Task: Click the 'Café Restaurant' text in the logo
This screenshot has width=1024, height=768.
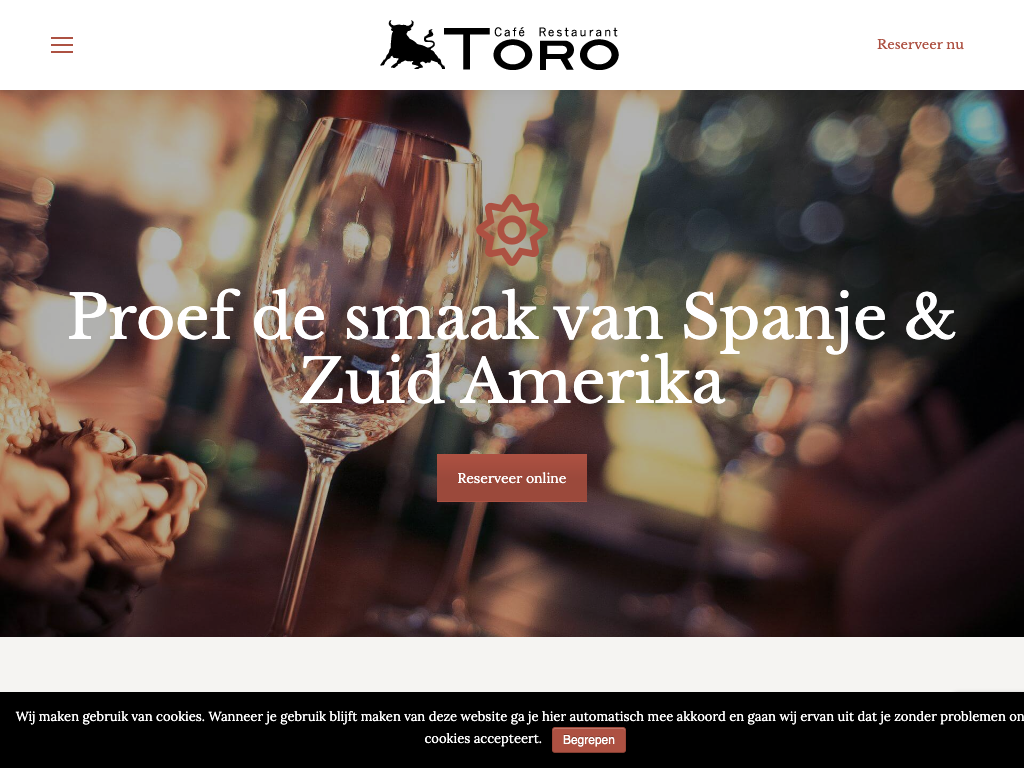Action: [x=556, y=31]
